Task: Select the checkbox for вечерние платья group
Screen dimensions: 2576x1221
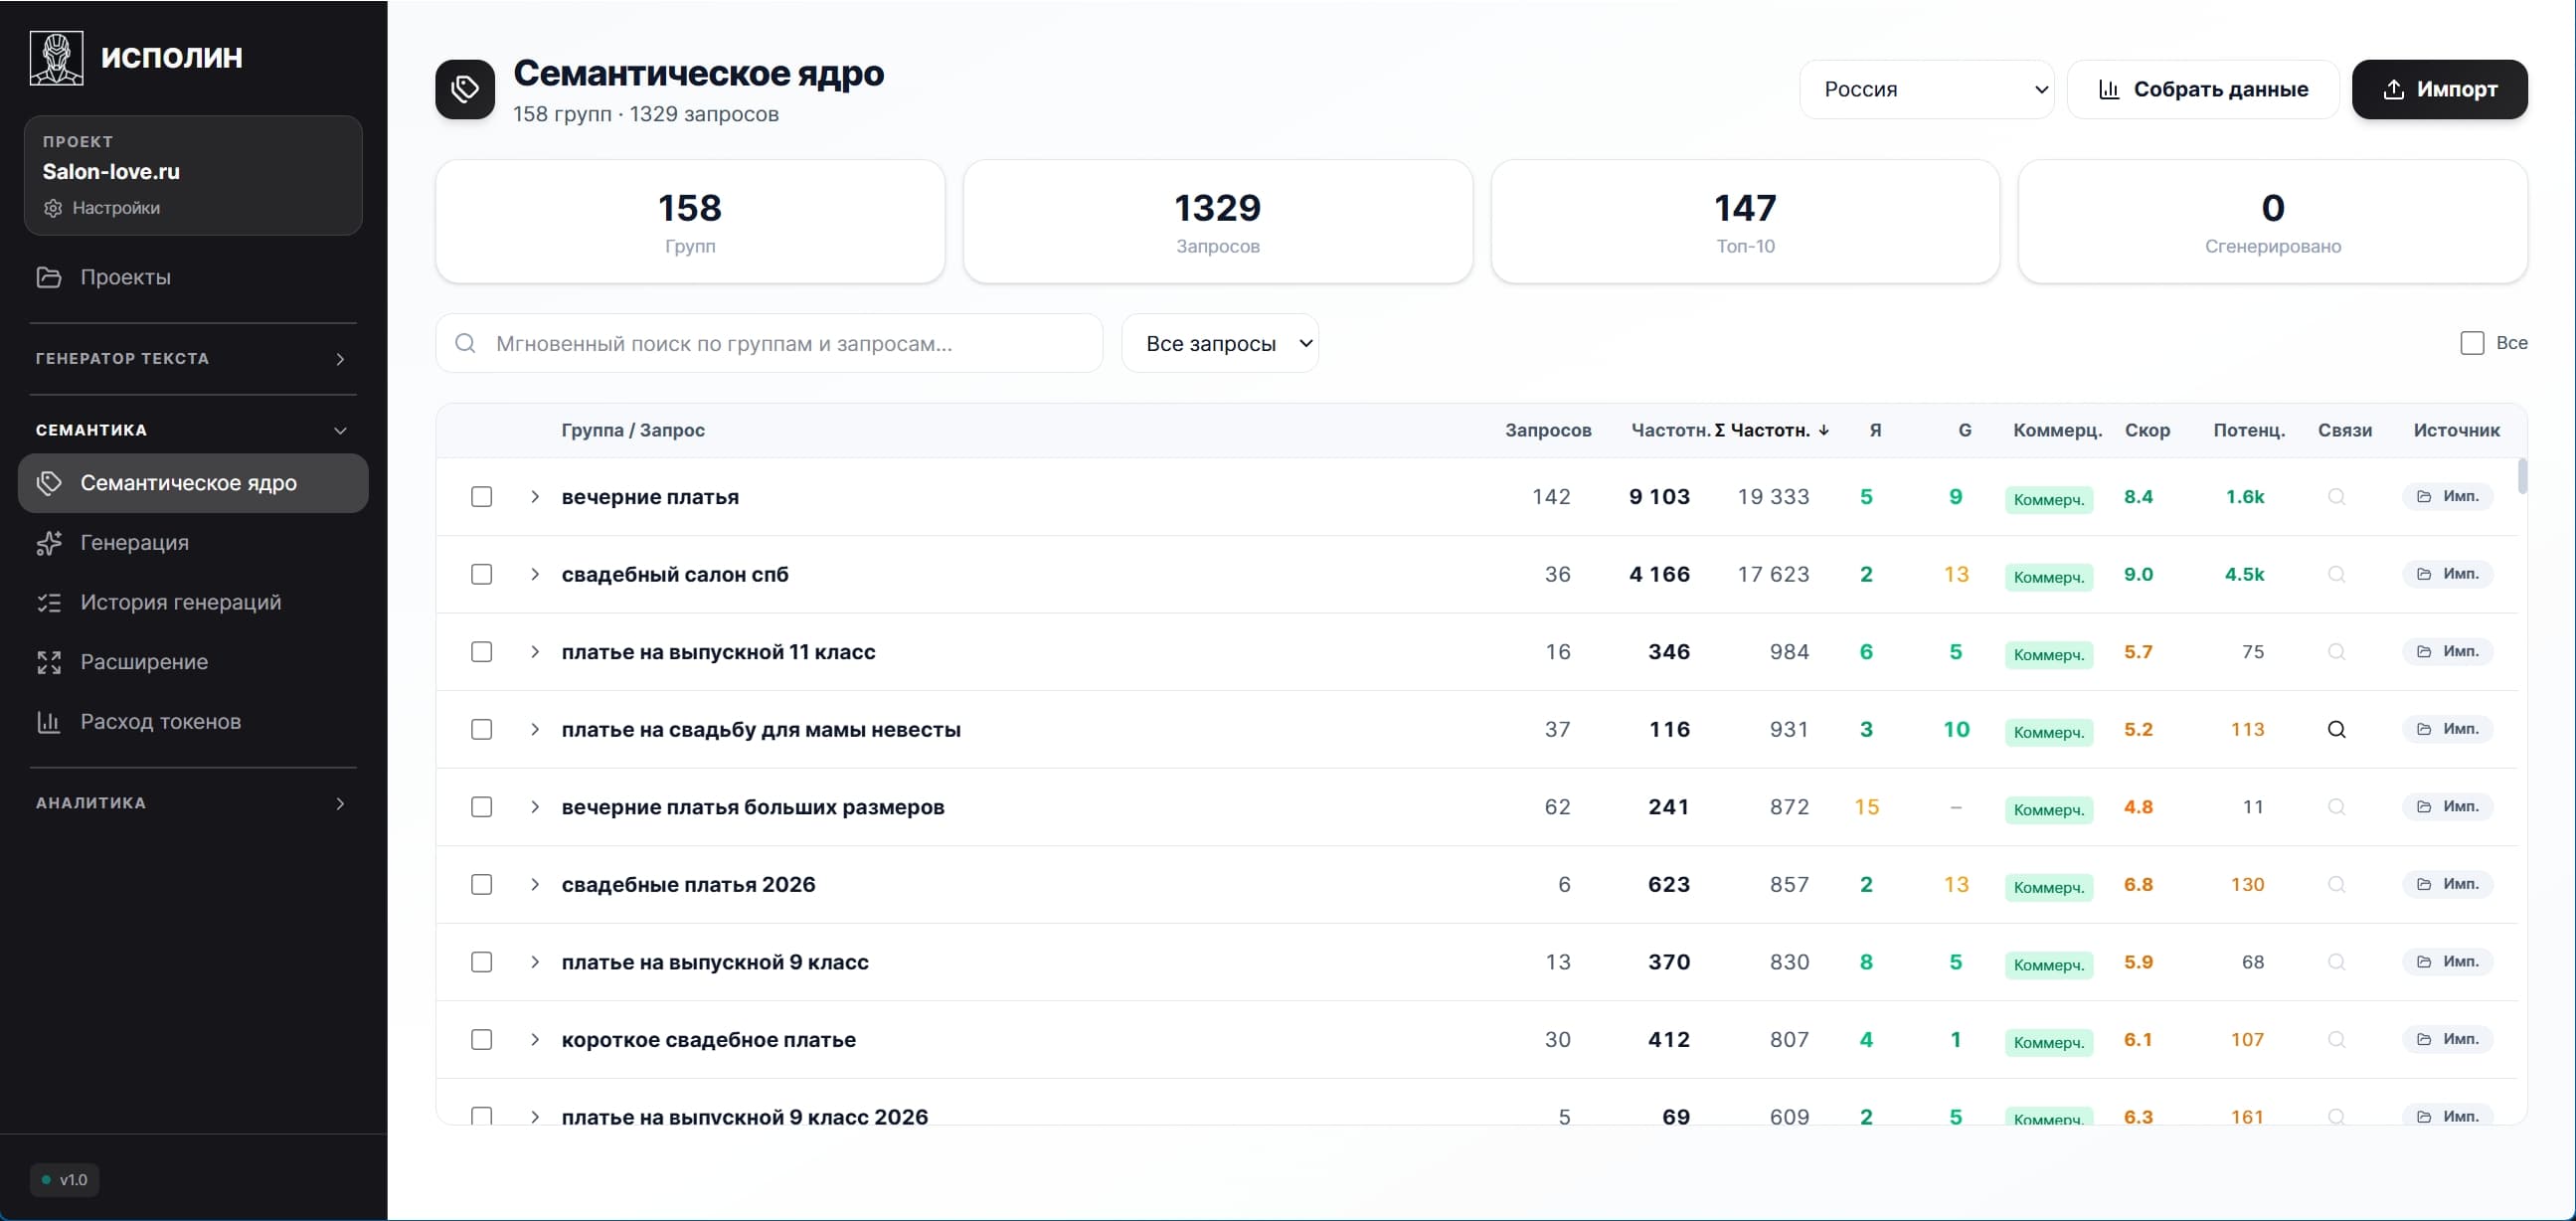Action: (482, 496)
